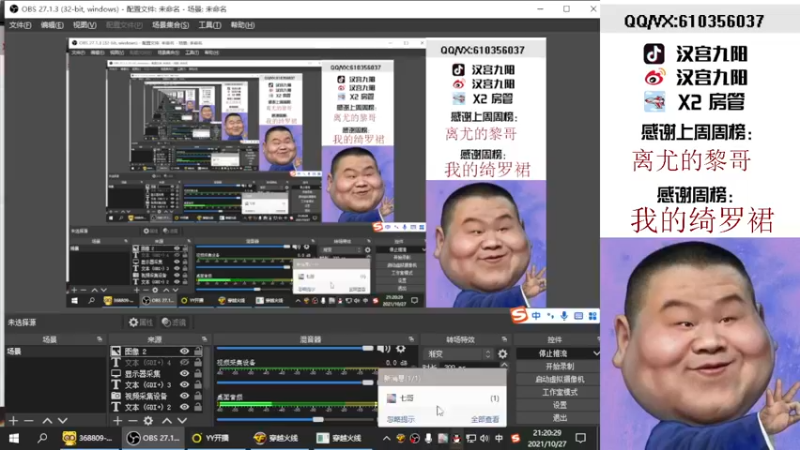Pop out the 转场特效 dock panel
The image size is (800, 450).
point(504,339)
